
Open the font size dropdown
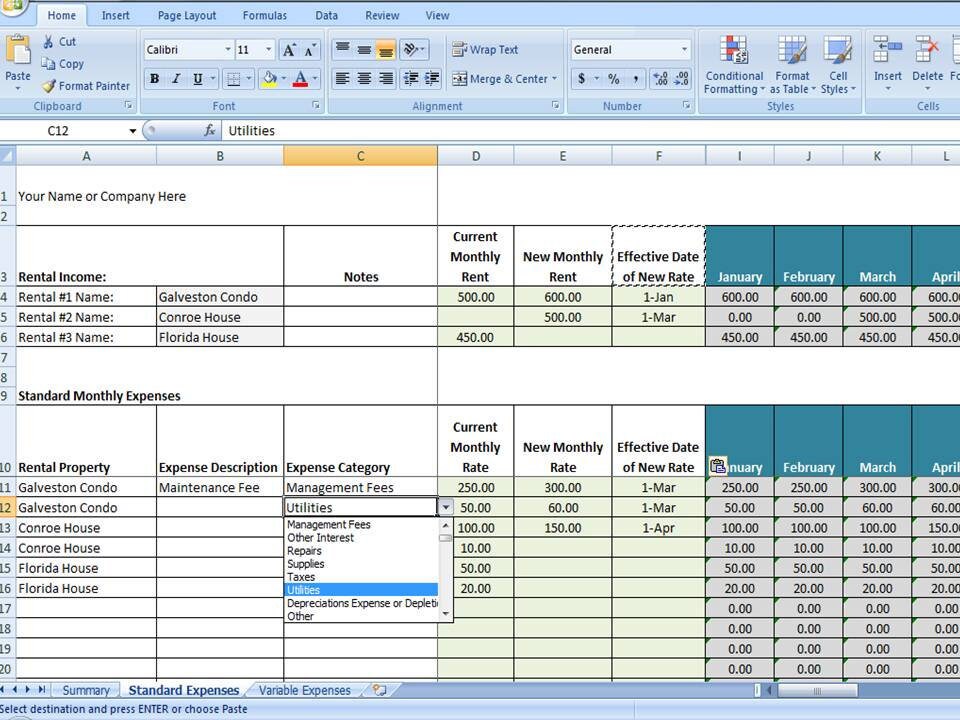268,49
